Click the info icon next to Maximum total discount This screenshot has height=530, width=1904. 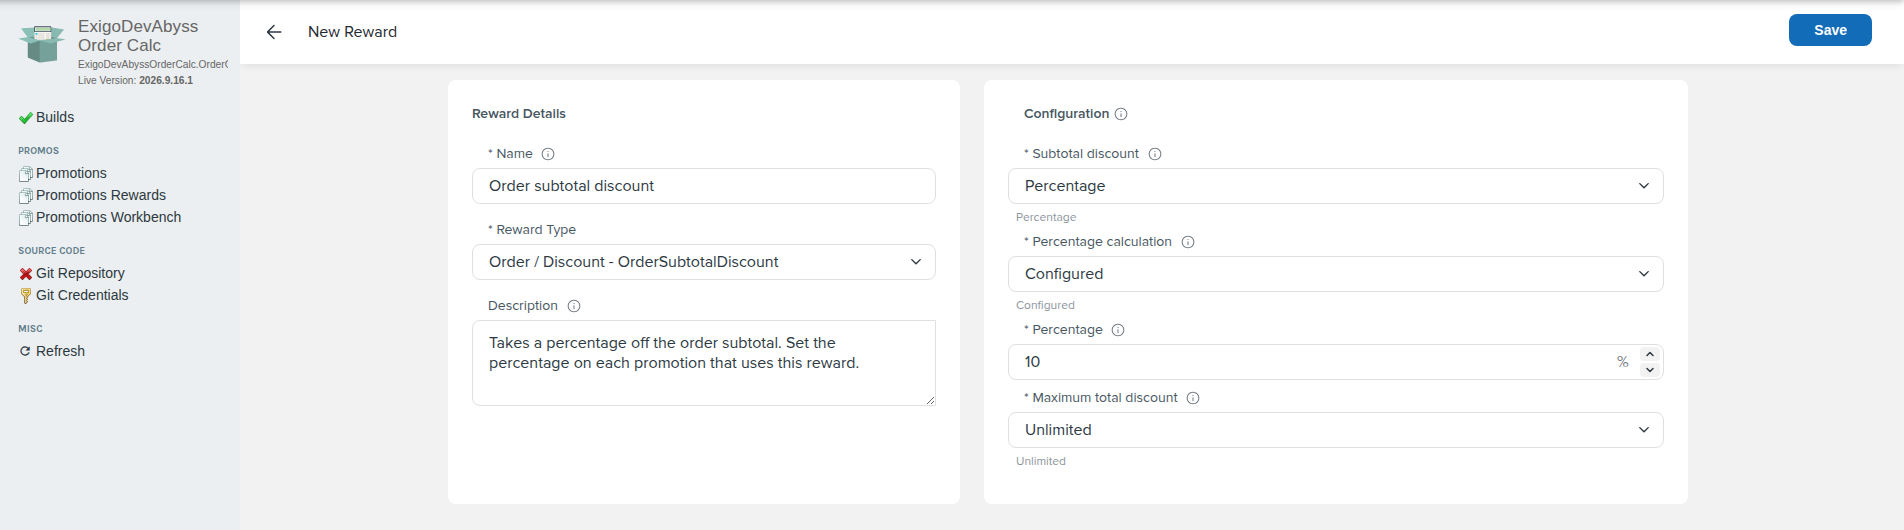click(x=1193, y=398)
